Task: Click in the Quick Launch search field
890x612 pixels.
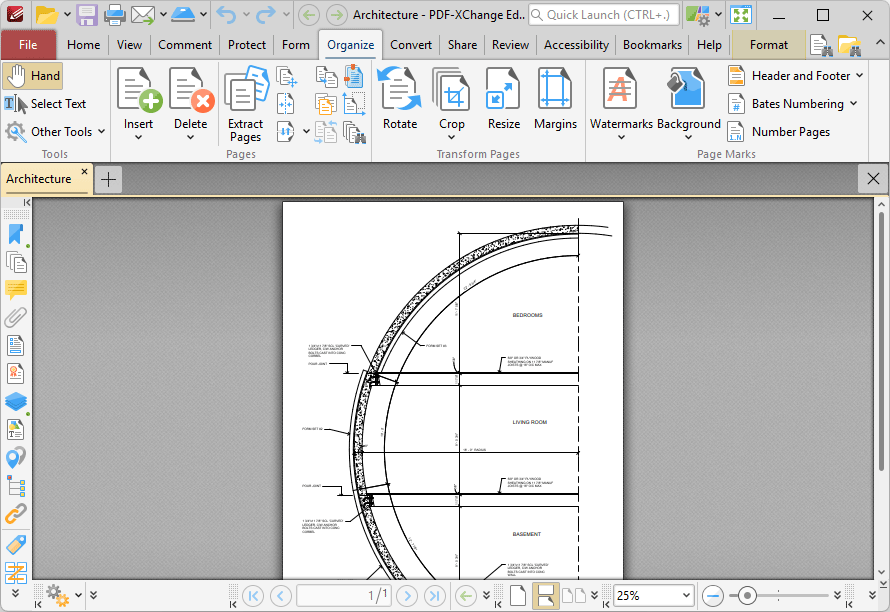Action: [x=604, y=15]
